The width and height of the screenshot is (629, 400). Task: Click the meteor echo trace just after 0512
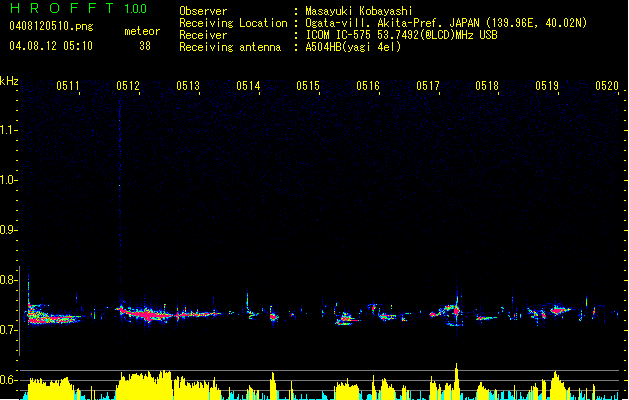tap(146, 314)
